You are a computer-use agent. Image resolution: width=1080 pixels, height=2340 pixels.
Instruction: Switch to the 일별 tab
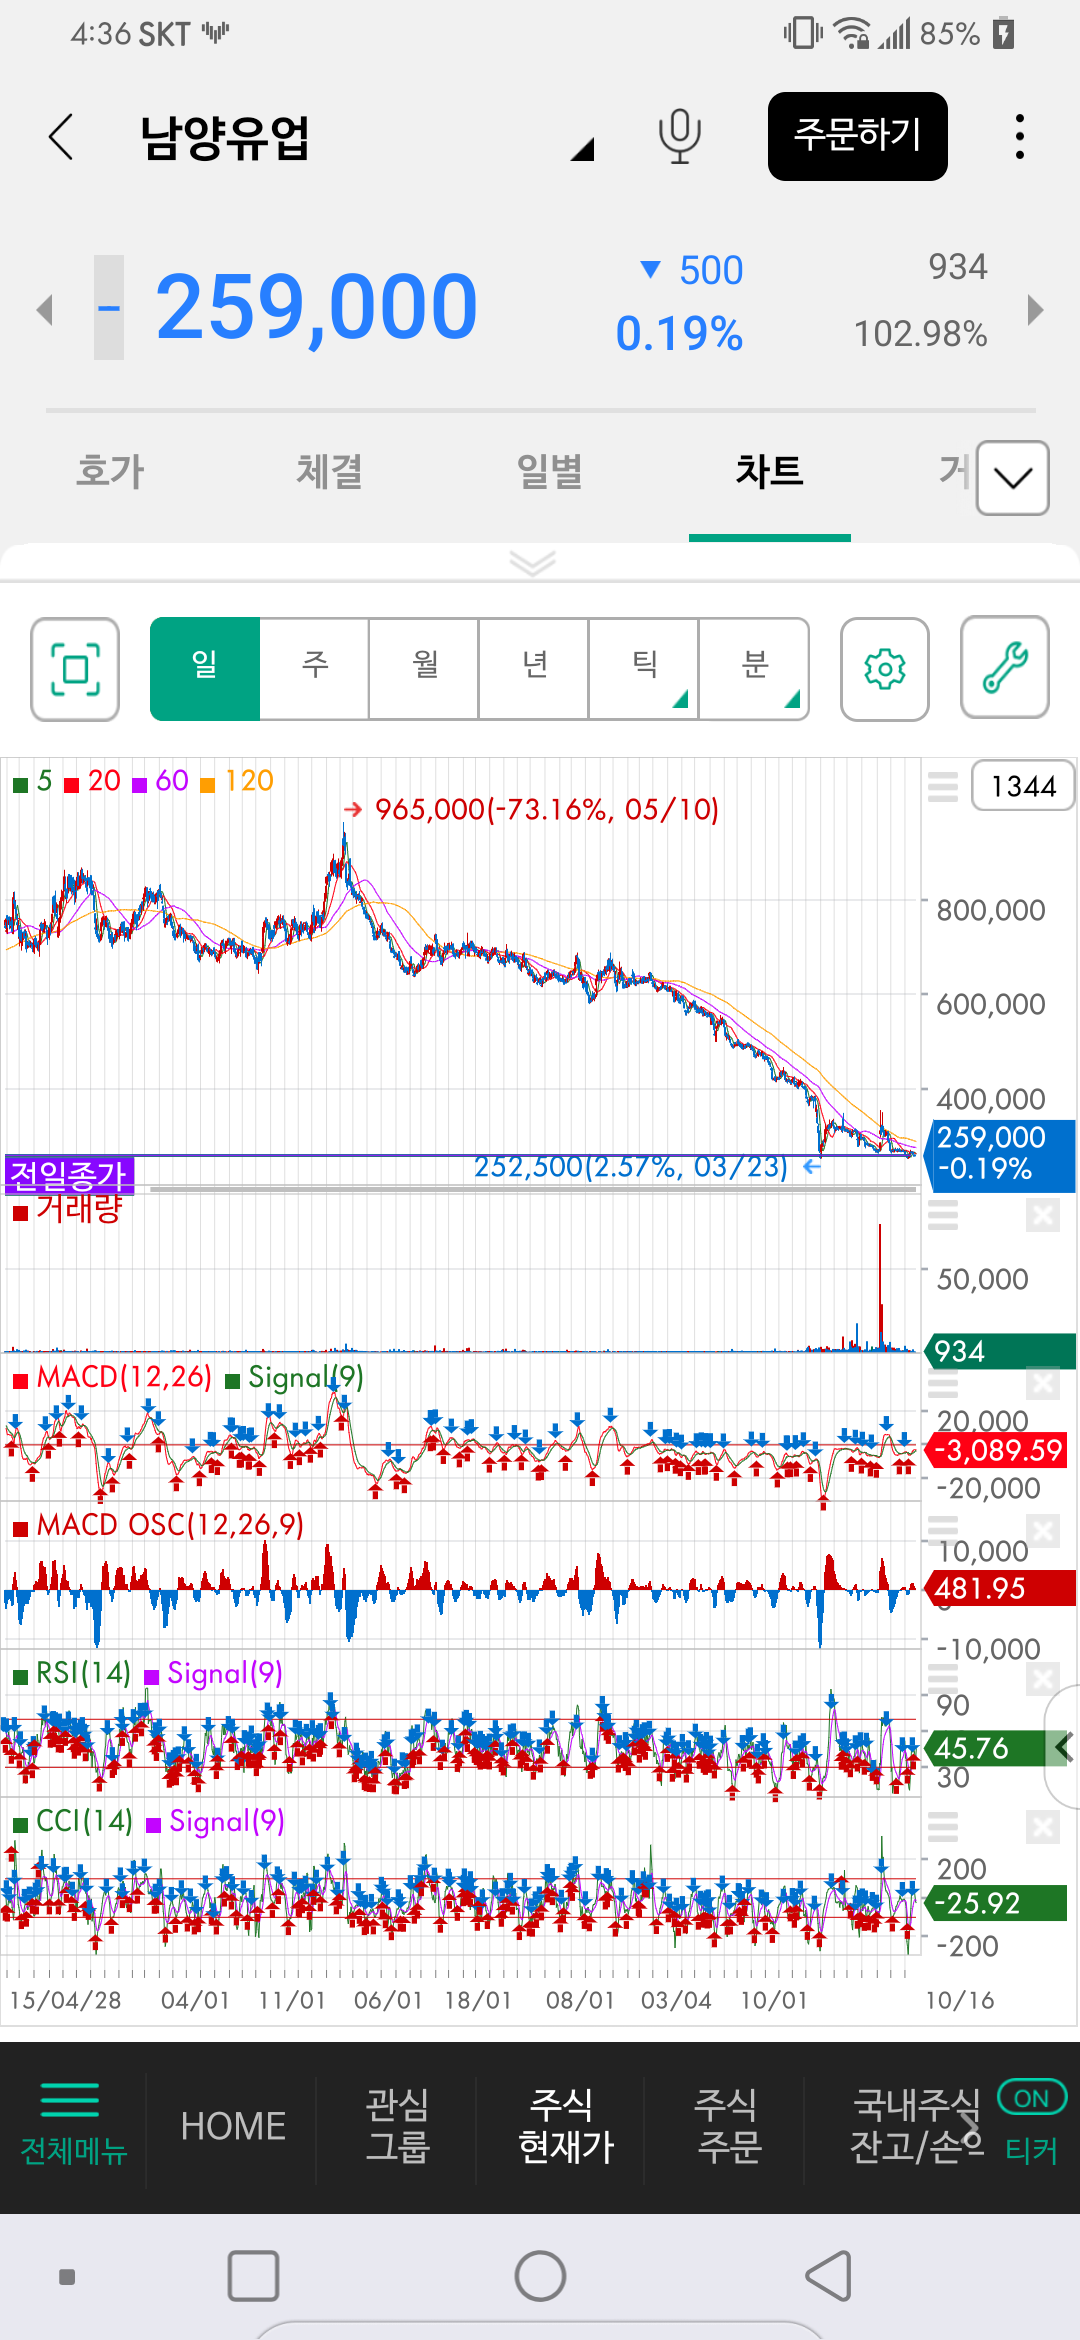549,472
